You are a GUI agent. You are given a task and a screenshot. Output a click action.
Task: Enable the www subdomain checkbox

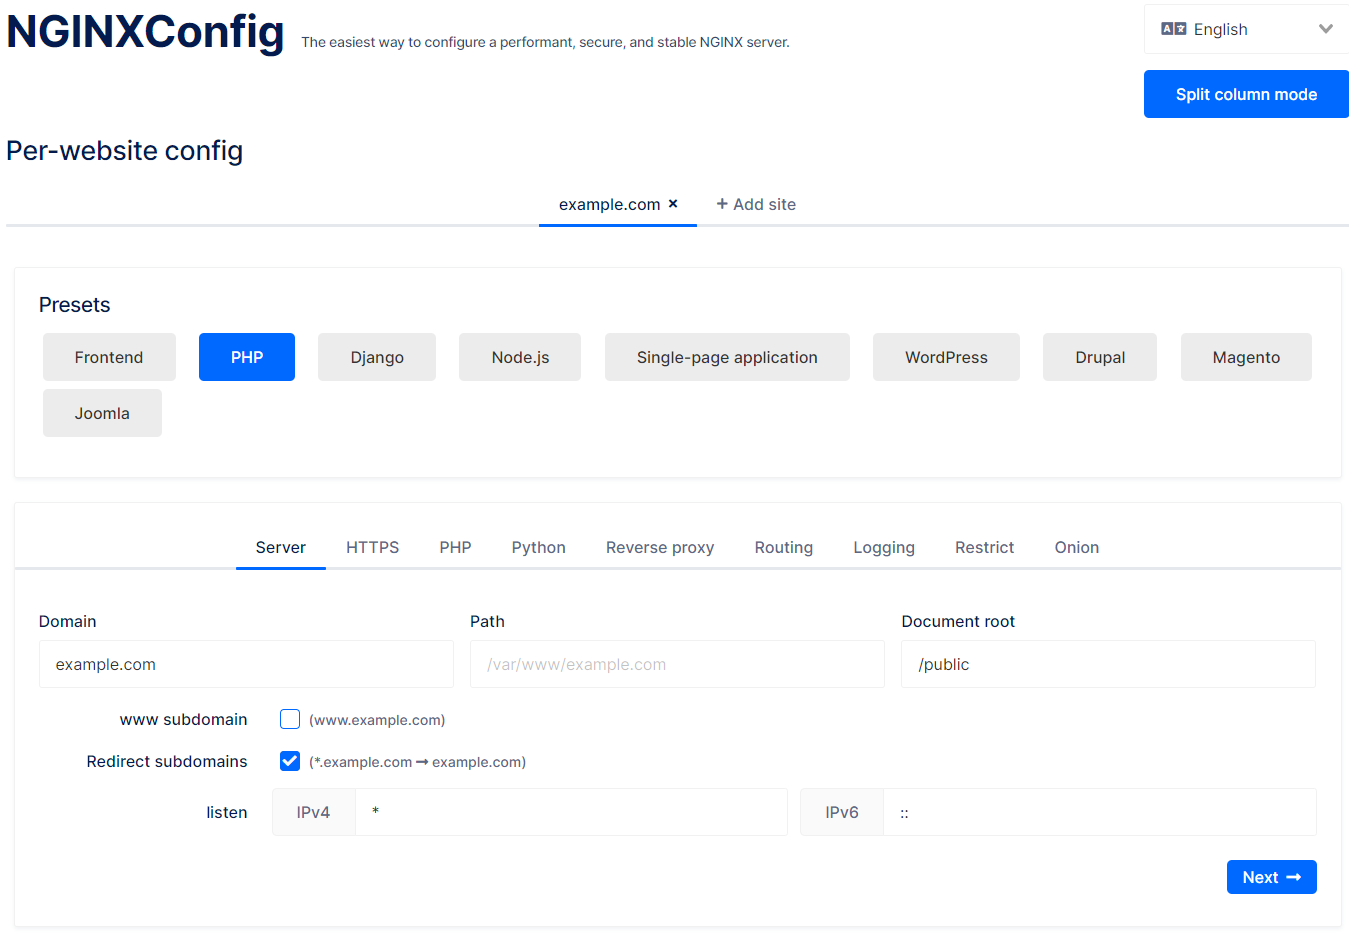(289, 718)
